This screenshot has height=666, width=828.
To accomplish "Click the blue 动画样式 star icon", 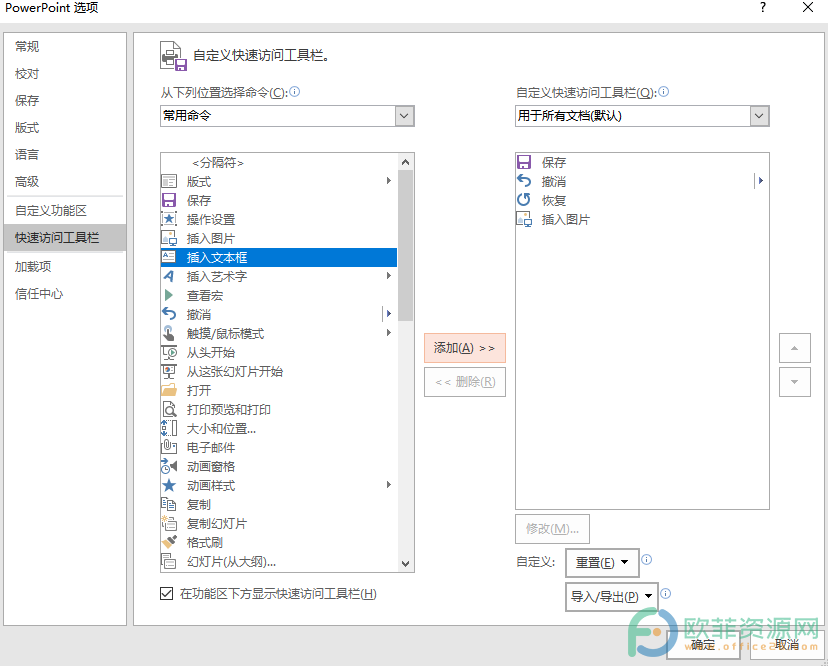I will pos(169,485).
